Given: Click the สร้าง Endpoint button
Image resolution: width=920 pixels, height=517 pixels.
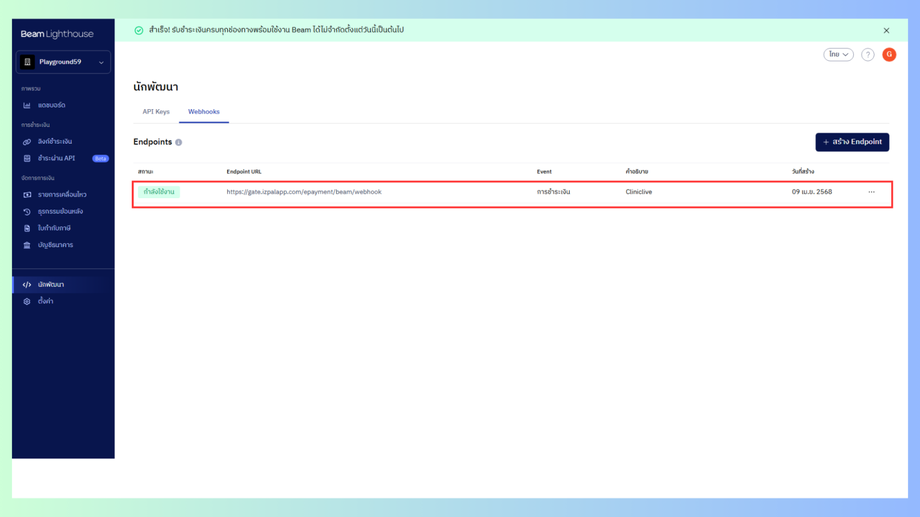Looking at the screenshot, I should click(852, 142).
